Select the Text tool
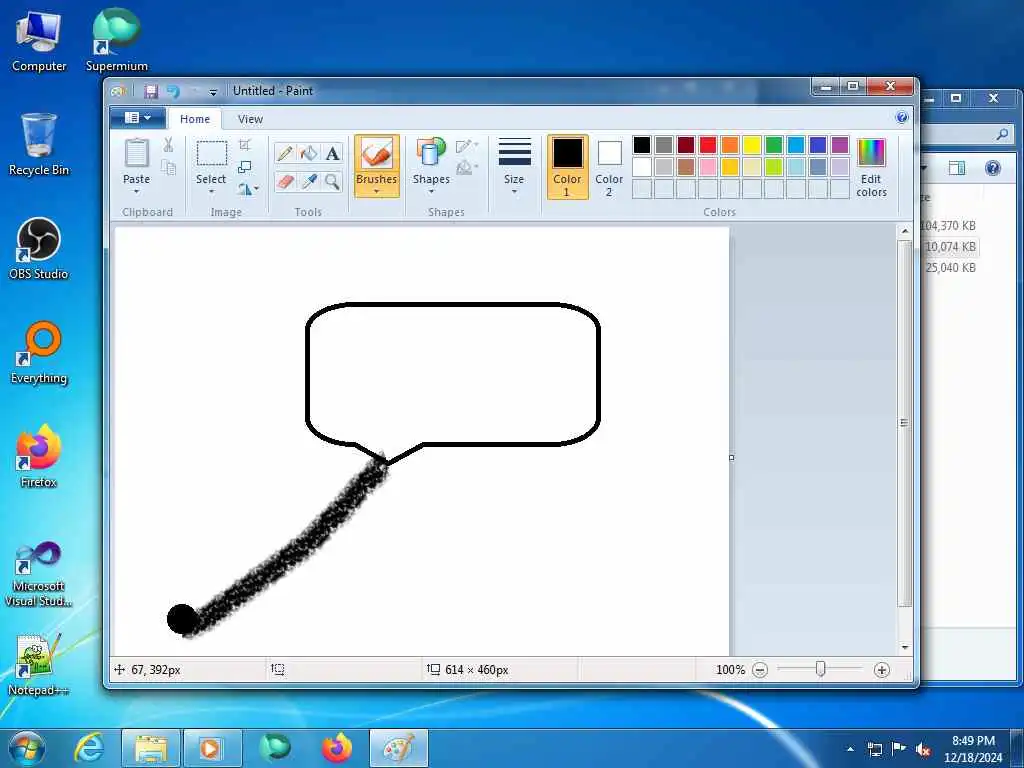Image resolution: width=1024 pixels, height=768 pixels. [x=332, y=153]
